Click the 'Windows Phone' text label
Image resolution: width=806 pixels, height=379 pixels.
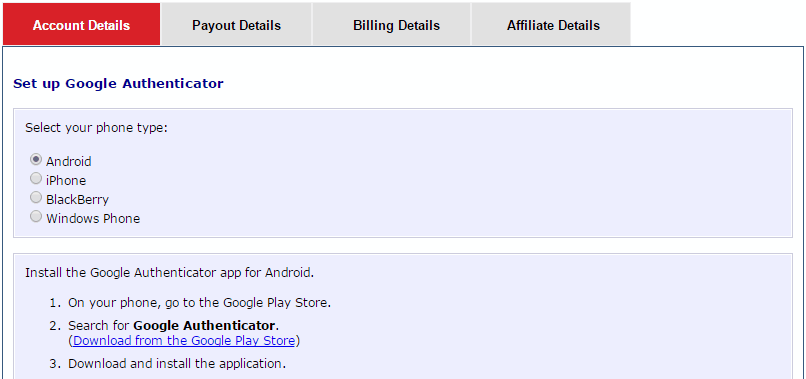tap(93, 219)
